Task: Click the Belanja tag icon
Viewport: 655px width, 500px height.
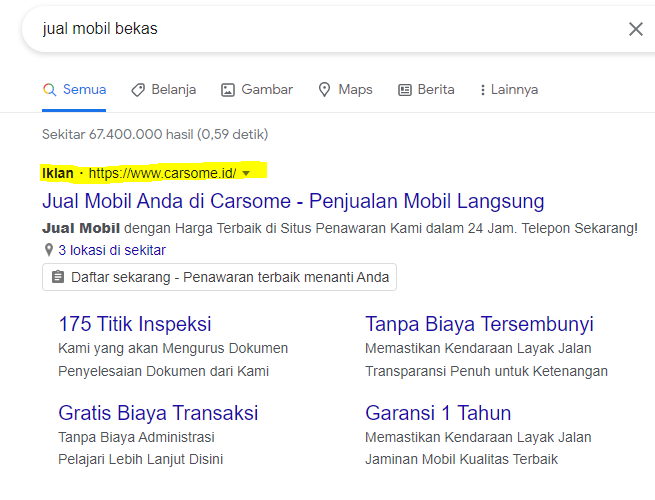Action: tap(138, 90)
